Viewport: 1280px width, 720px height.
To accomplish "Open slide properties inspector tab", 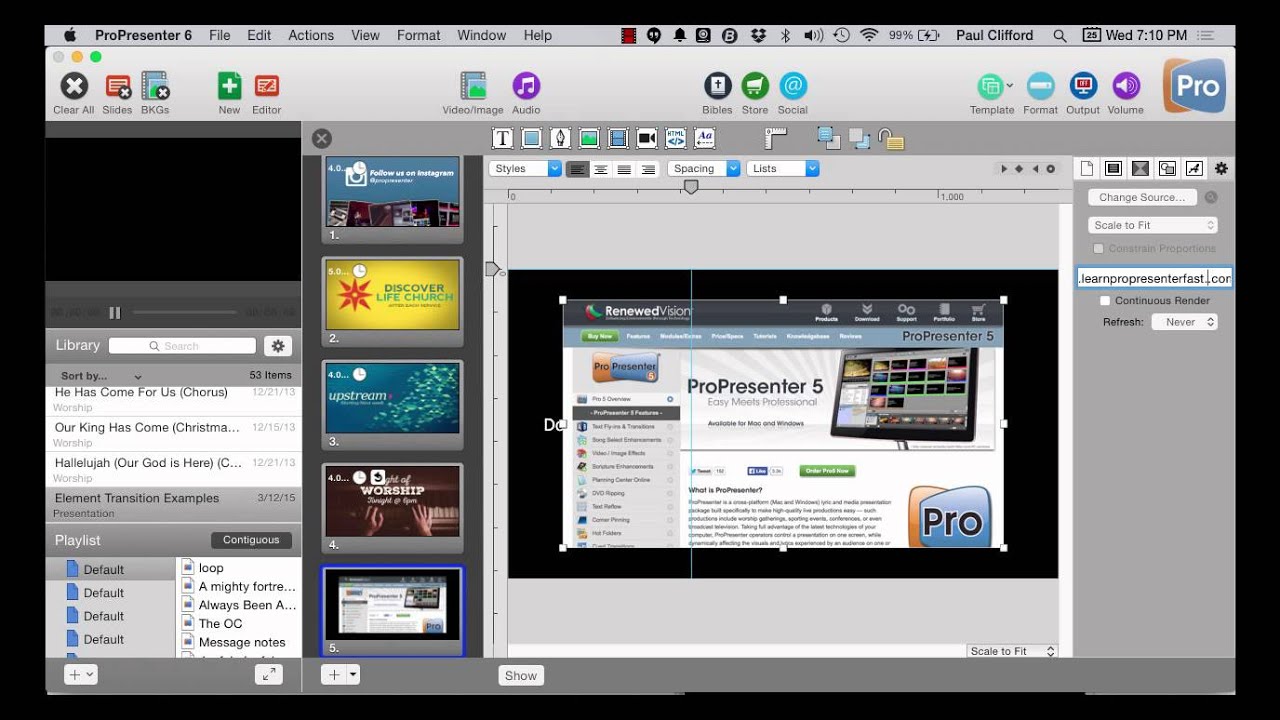I will tap(1113, 168).
